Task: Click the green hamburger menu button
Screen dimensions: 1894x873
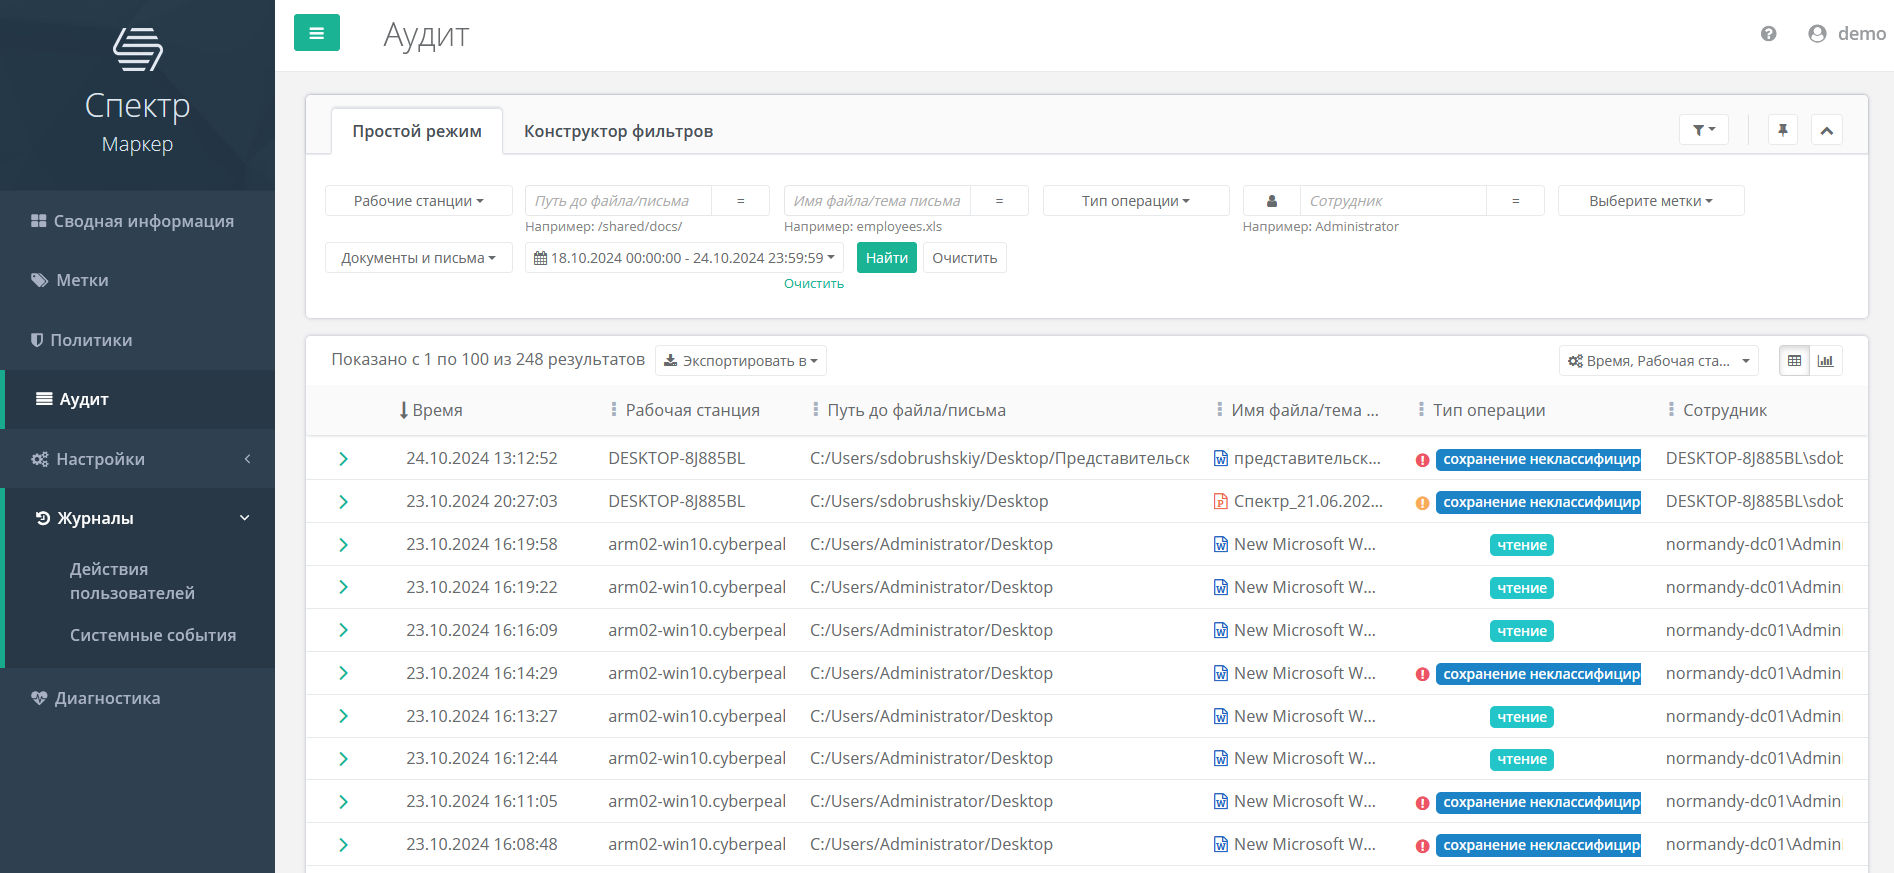Action: (316, 33)
